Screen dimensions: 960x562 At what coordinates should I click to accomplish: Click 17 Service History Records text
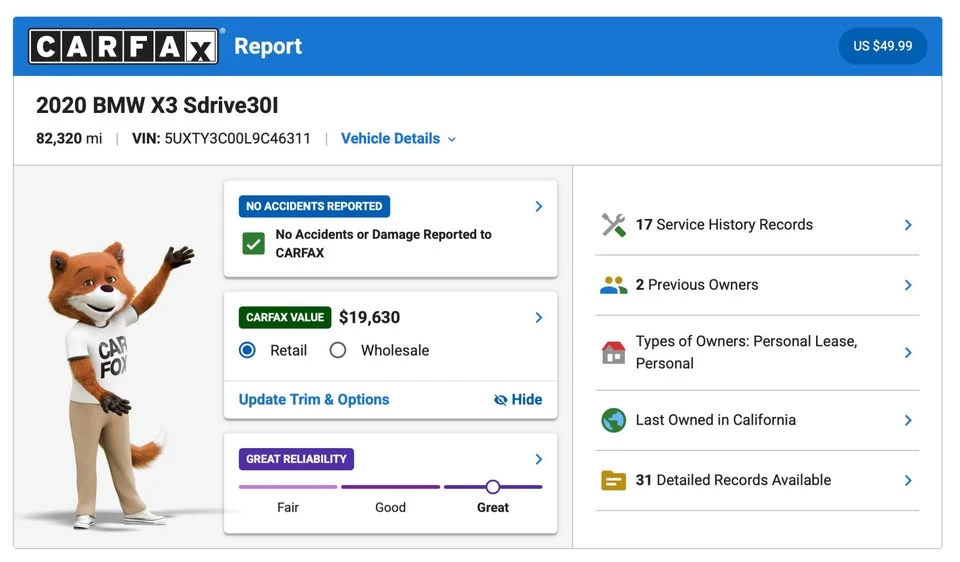point(724,225)
